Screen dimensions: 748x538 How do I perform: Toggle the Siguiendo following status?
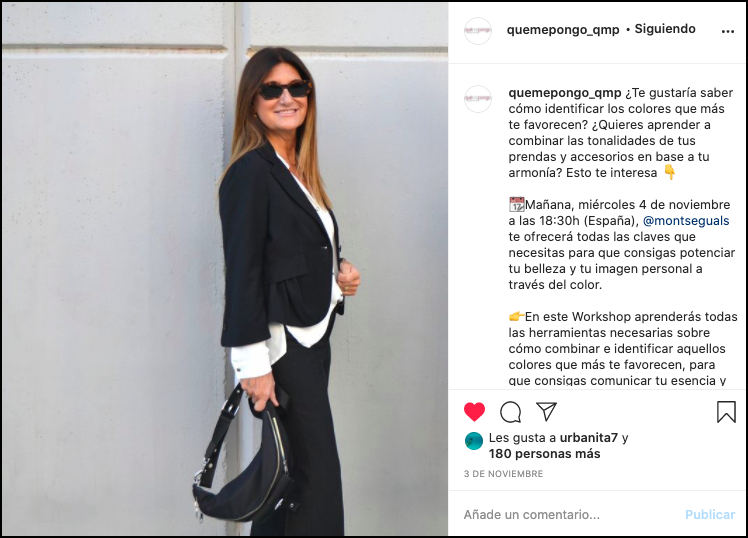coord(665,29)
